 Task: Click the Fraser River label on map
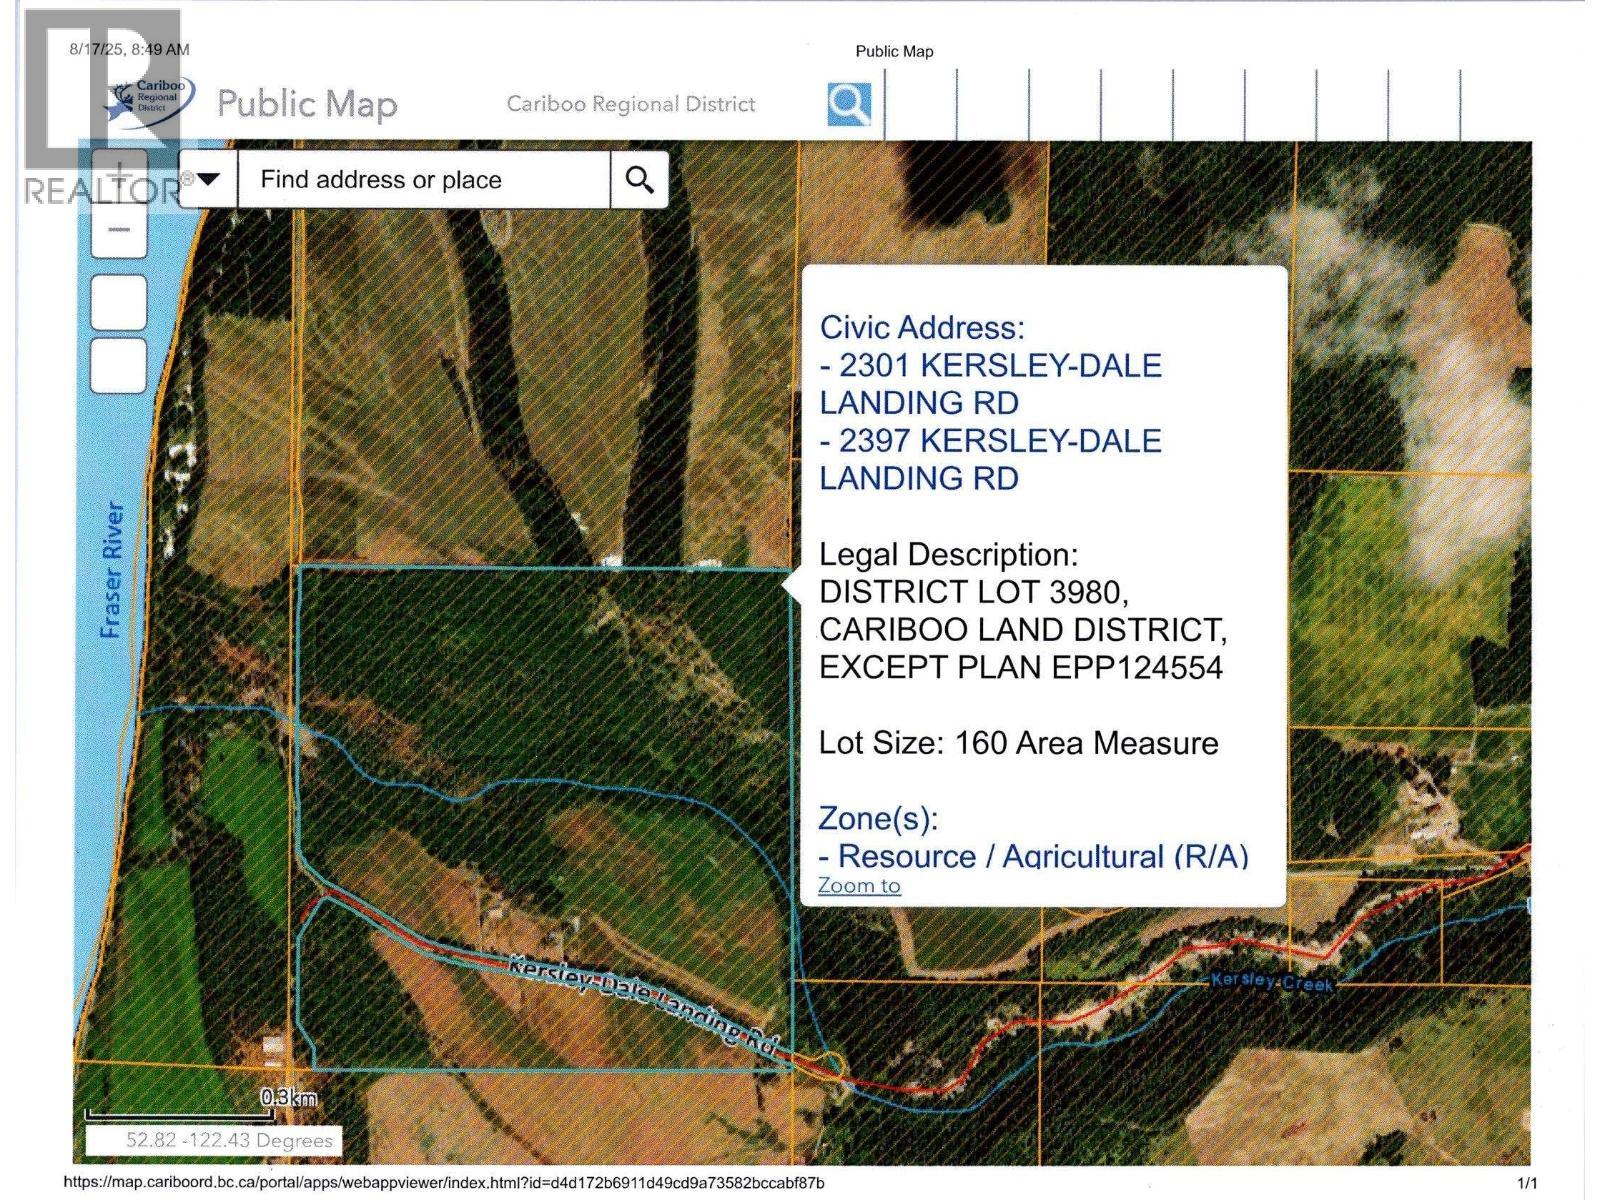point(112,570)
